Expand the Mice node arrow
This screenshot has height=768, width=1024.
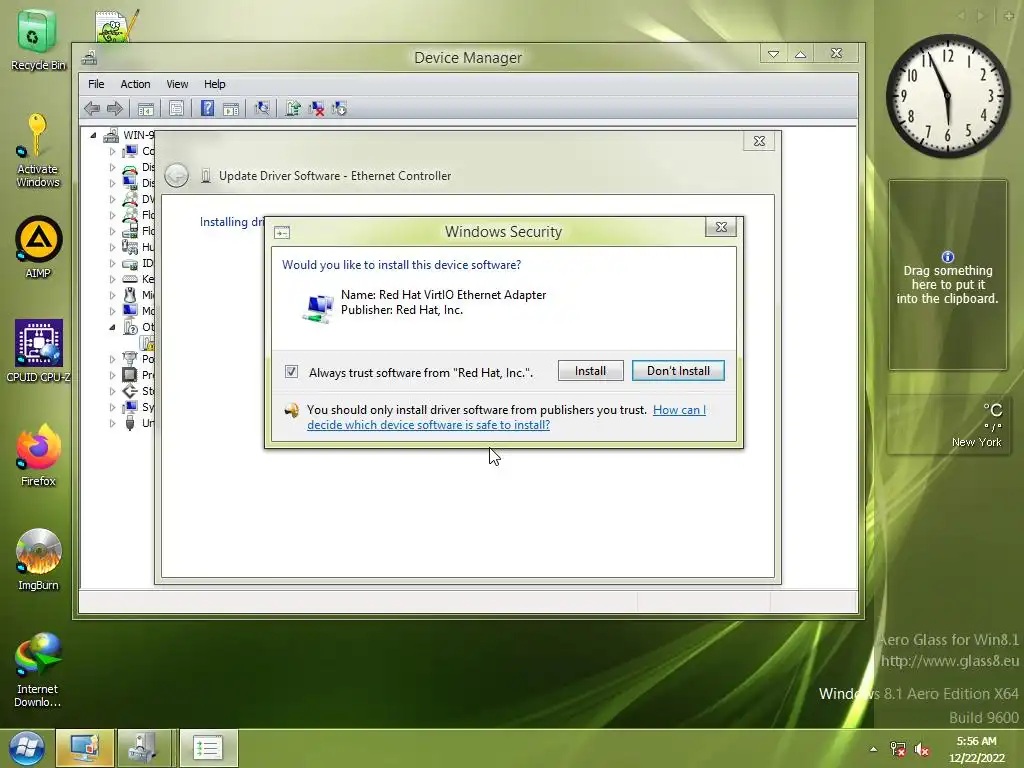click(x=112, y=295)
